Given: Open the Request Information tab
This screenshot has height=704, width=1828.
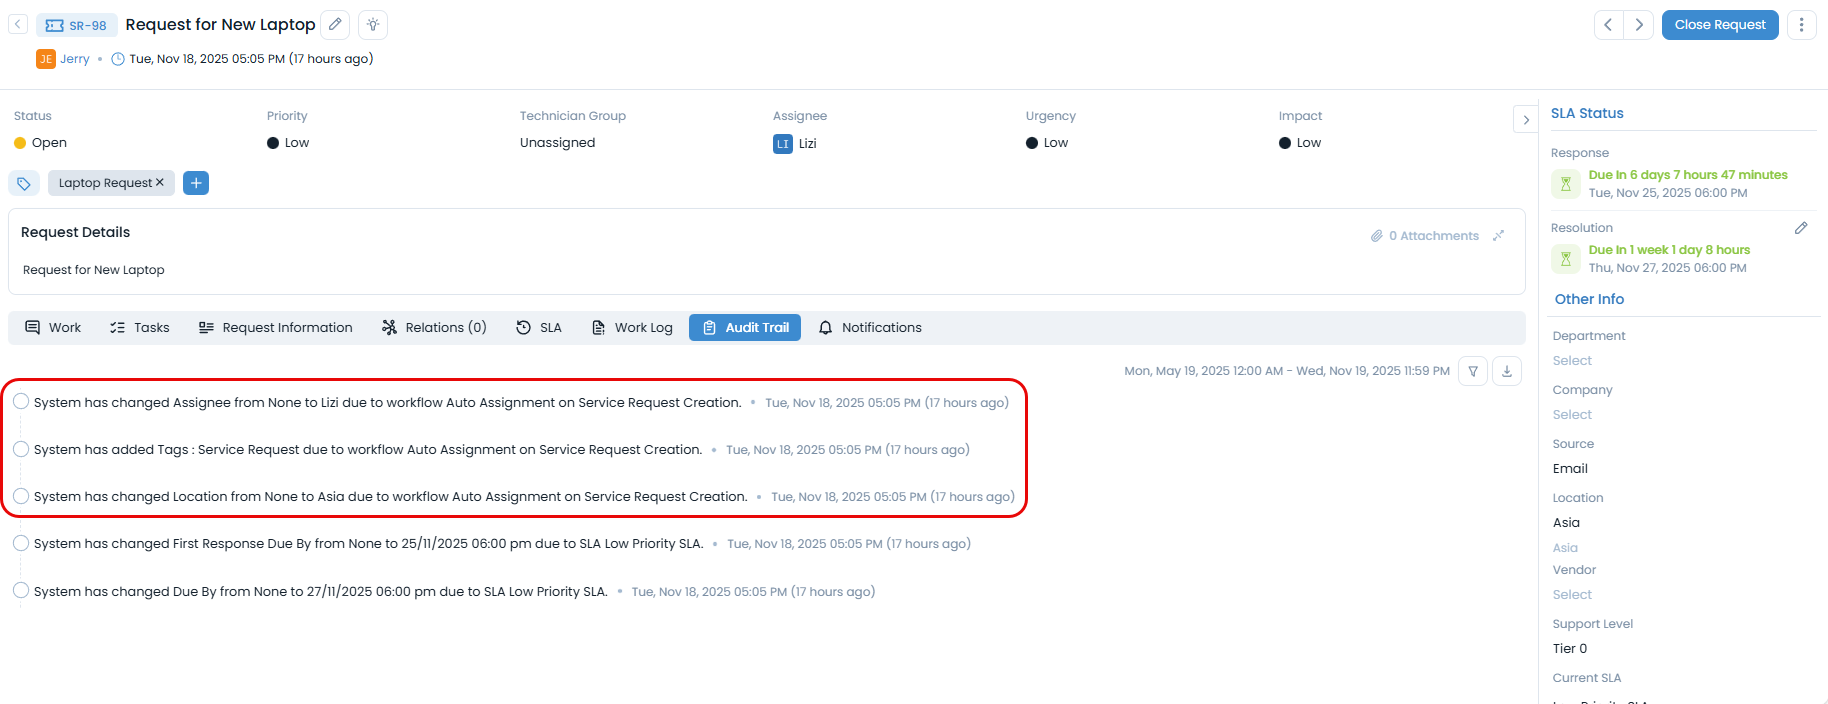Looking at the screenshot, I should (x=276, y=328).
